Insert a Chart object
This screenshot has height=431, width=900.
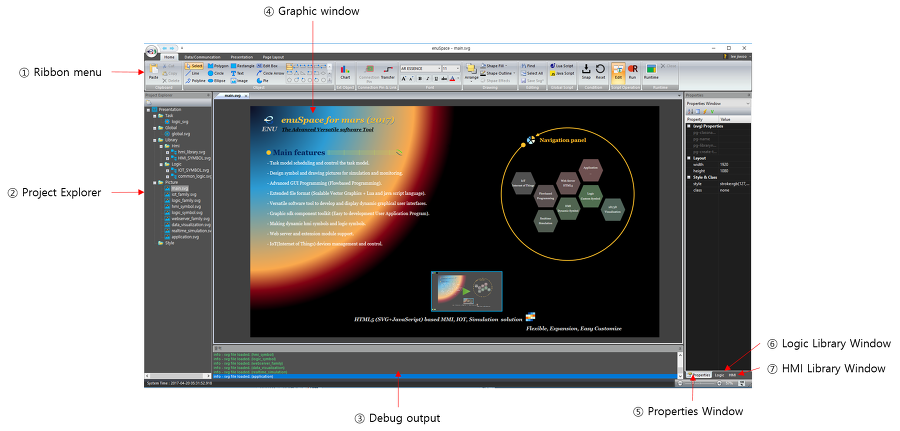click(x=345, y=71)
